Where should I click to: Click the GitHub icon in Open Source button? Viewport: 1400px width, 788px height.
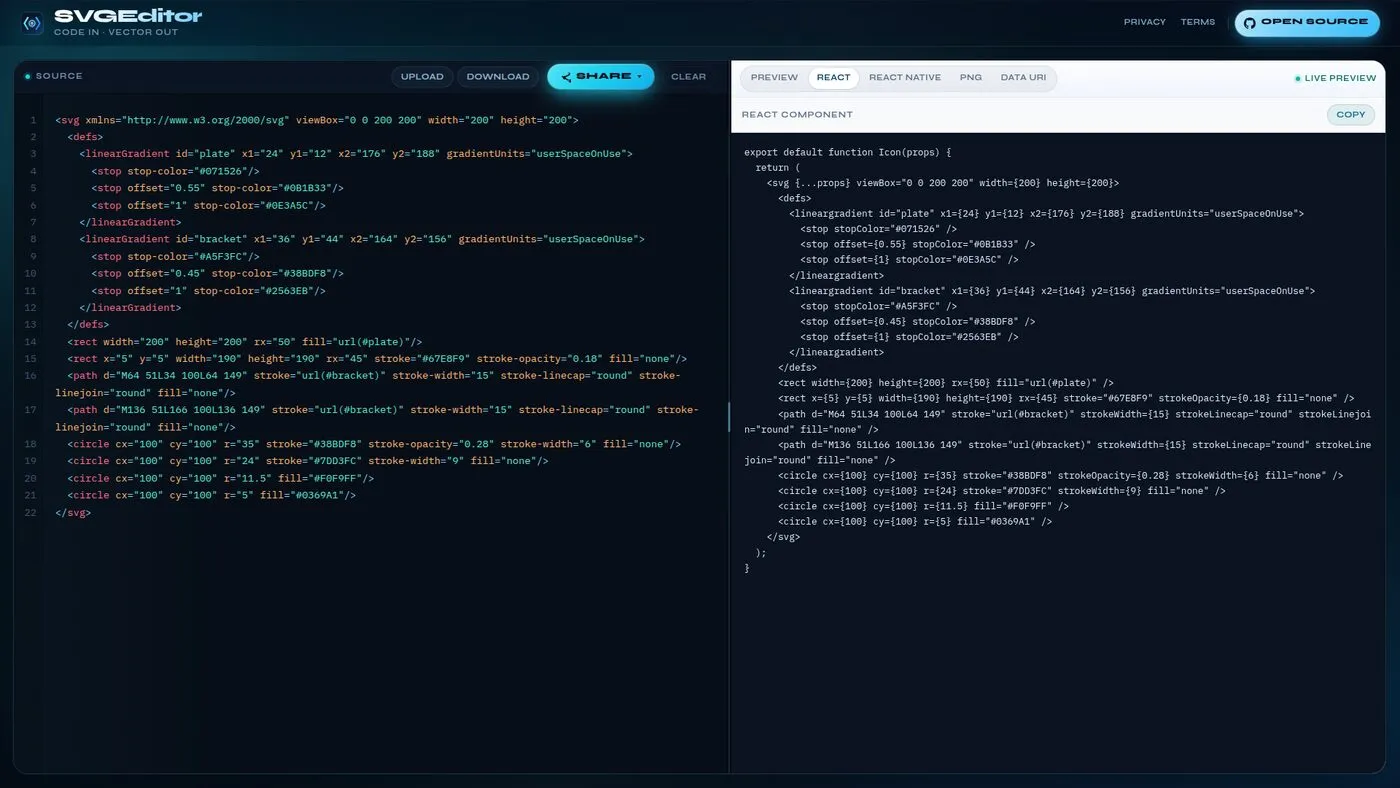tap(1249, 22)
